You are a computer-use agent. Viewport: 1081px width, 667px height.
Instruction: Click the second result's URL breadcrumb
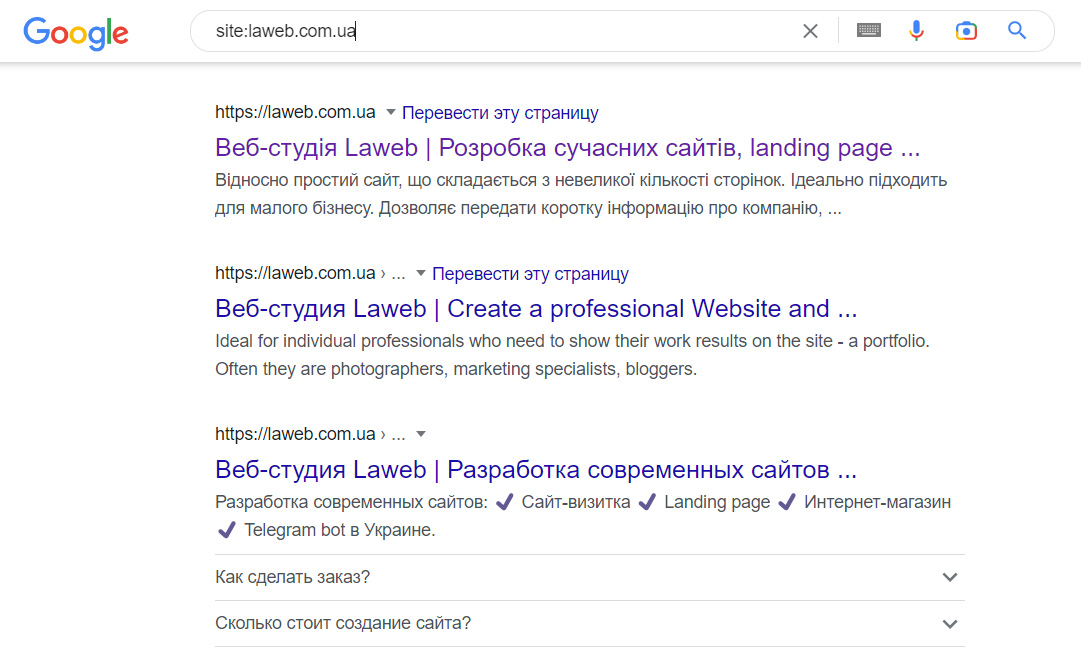click(x=310, y=273)
